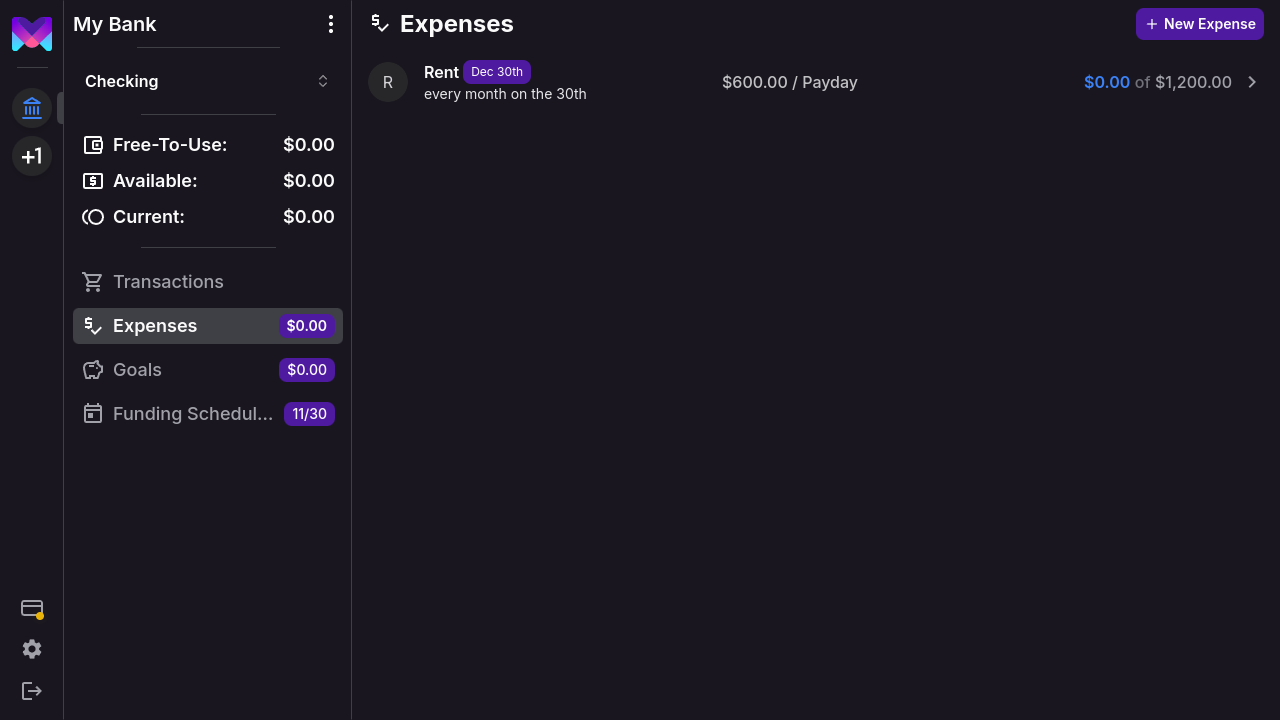Open My Bank three-dot menu
The width and height of the screenshot is (1280, 720).
pyautogui.click(x=331, y=24)
